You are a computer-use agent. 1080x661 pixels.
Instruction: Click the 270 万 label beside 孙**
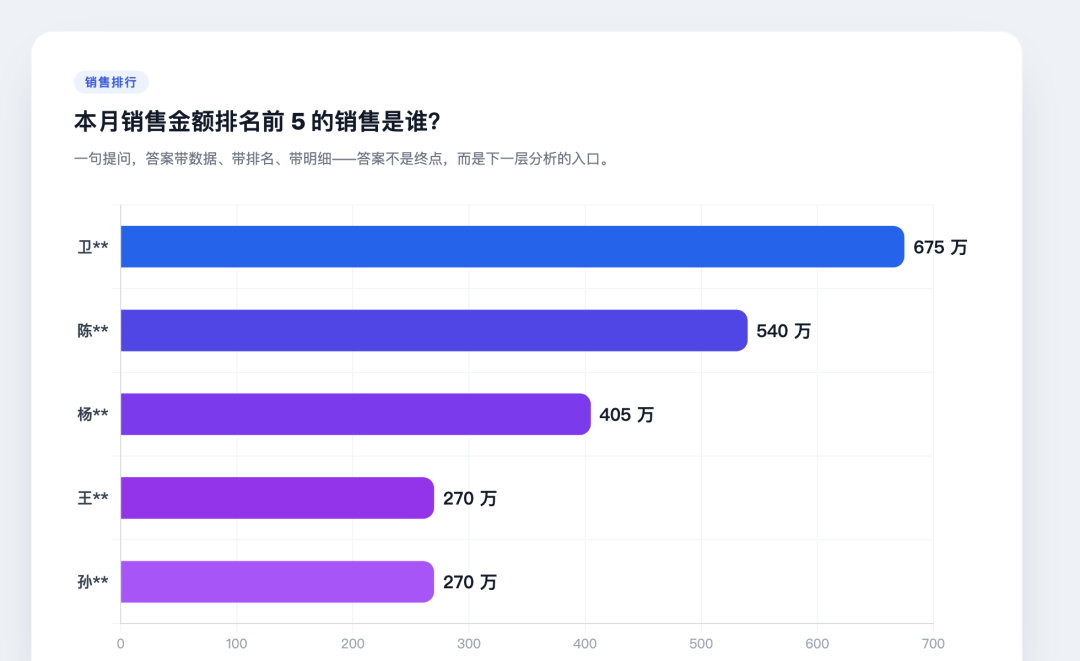[x=470, y=583]
